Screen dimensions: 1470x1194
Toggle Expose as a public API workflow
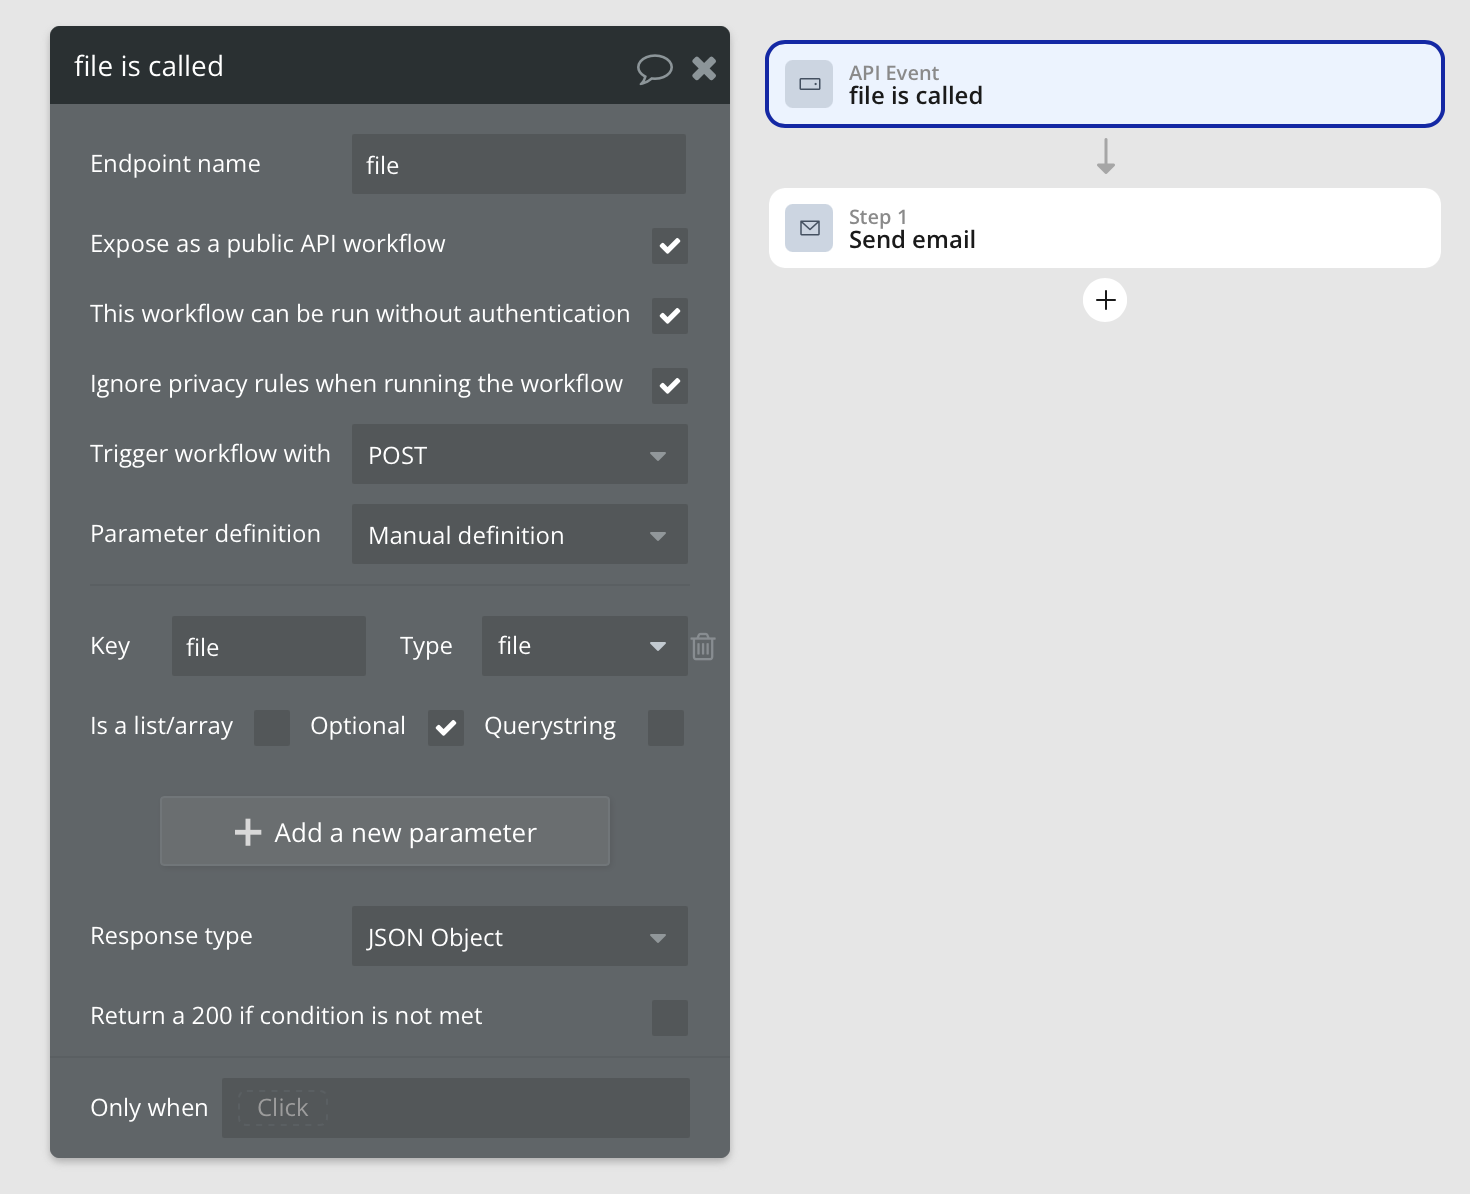point(669,245)
